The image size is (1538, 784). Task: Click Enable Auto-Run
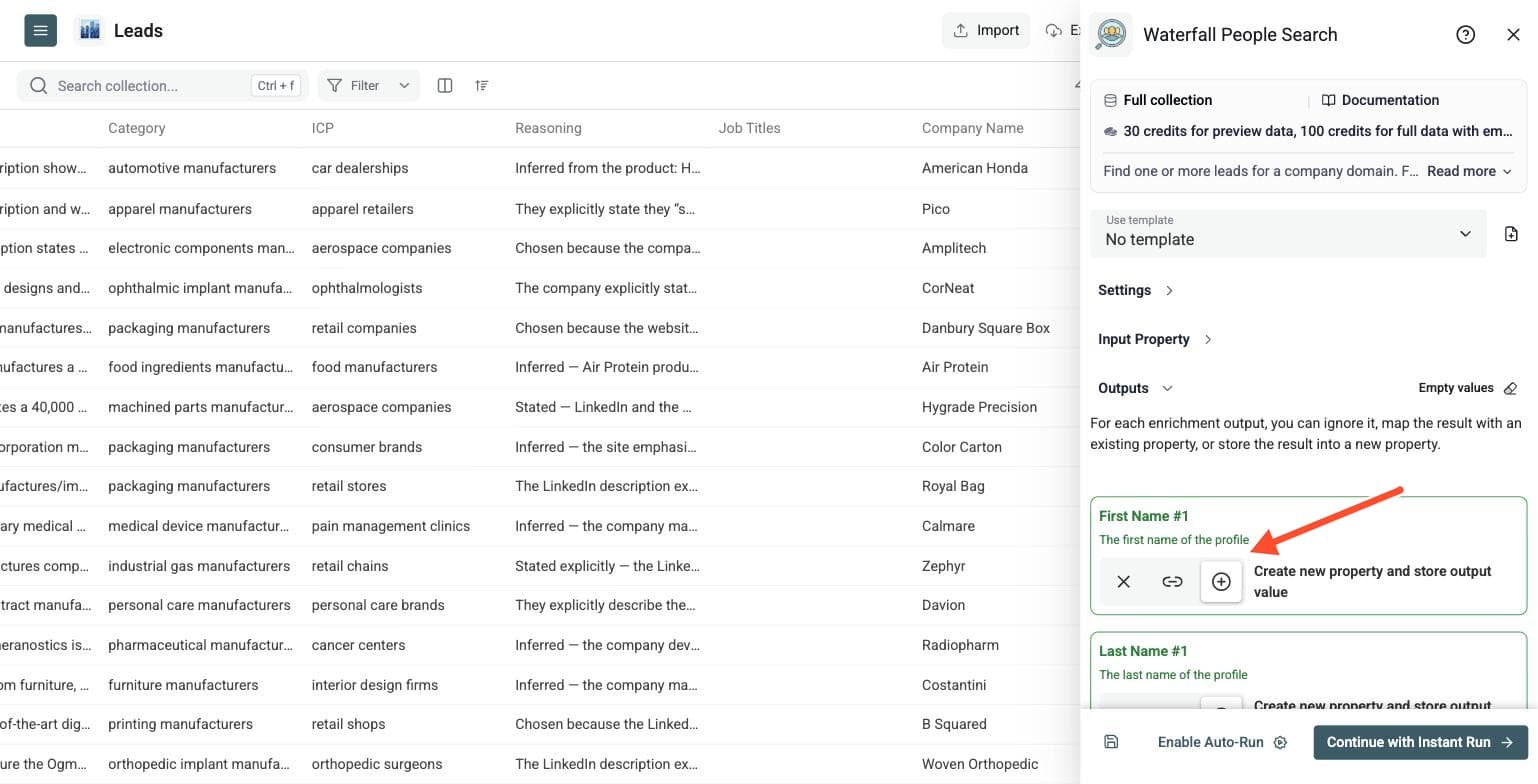[1210, 742]
